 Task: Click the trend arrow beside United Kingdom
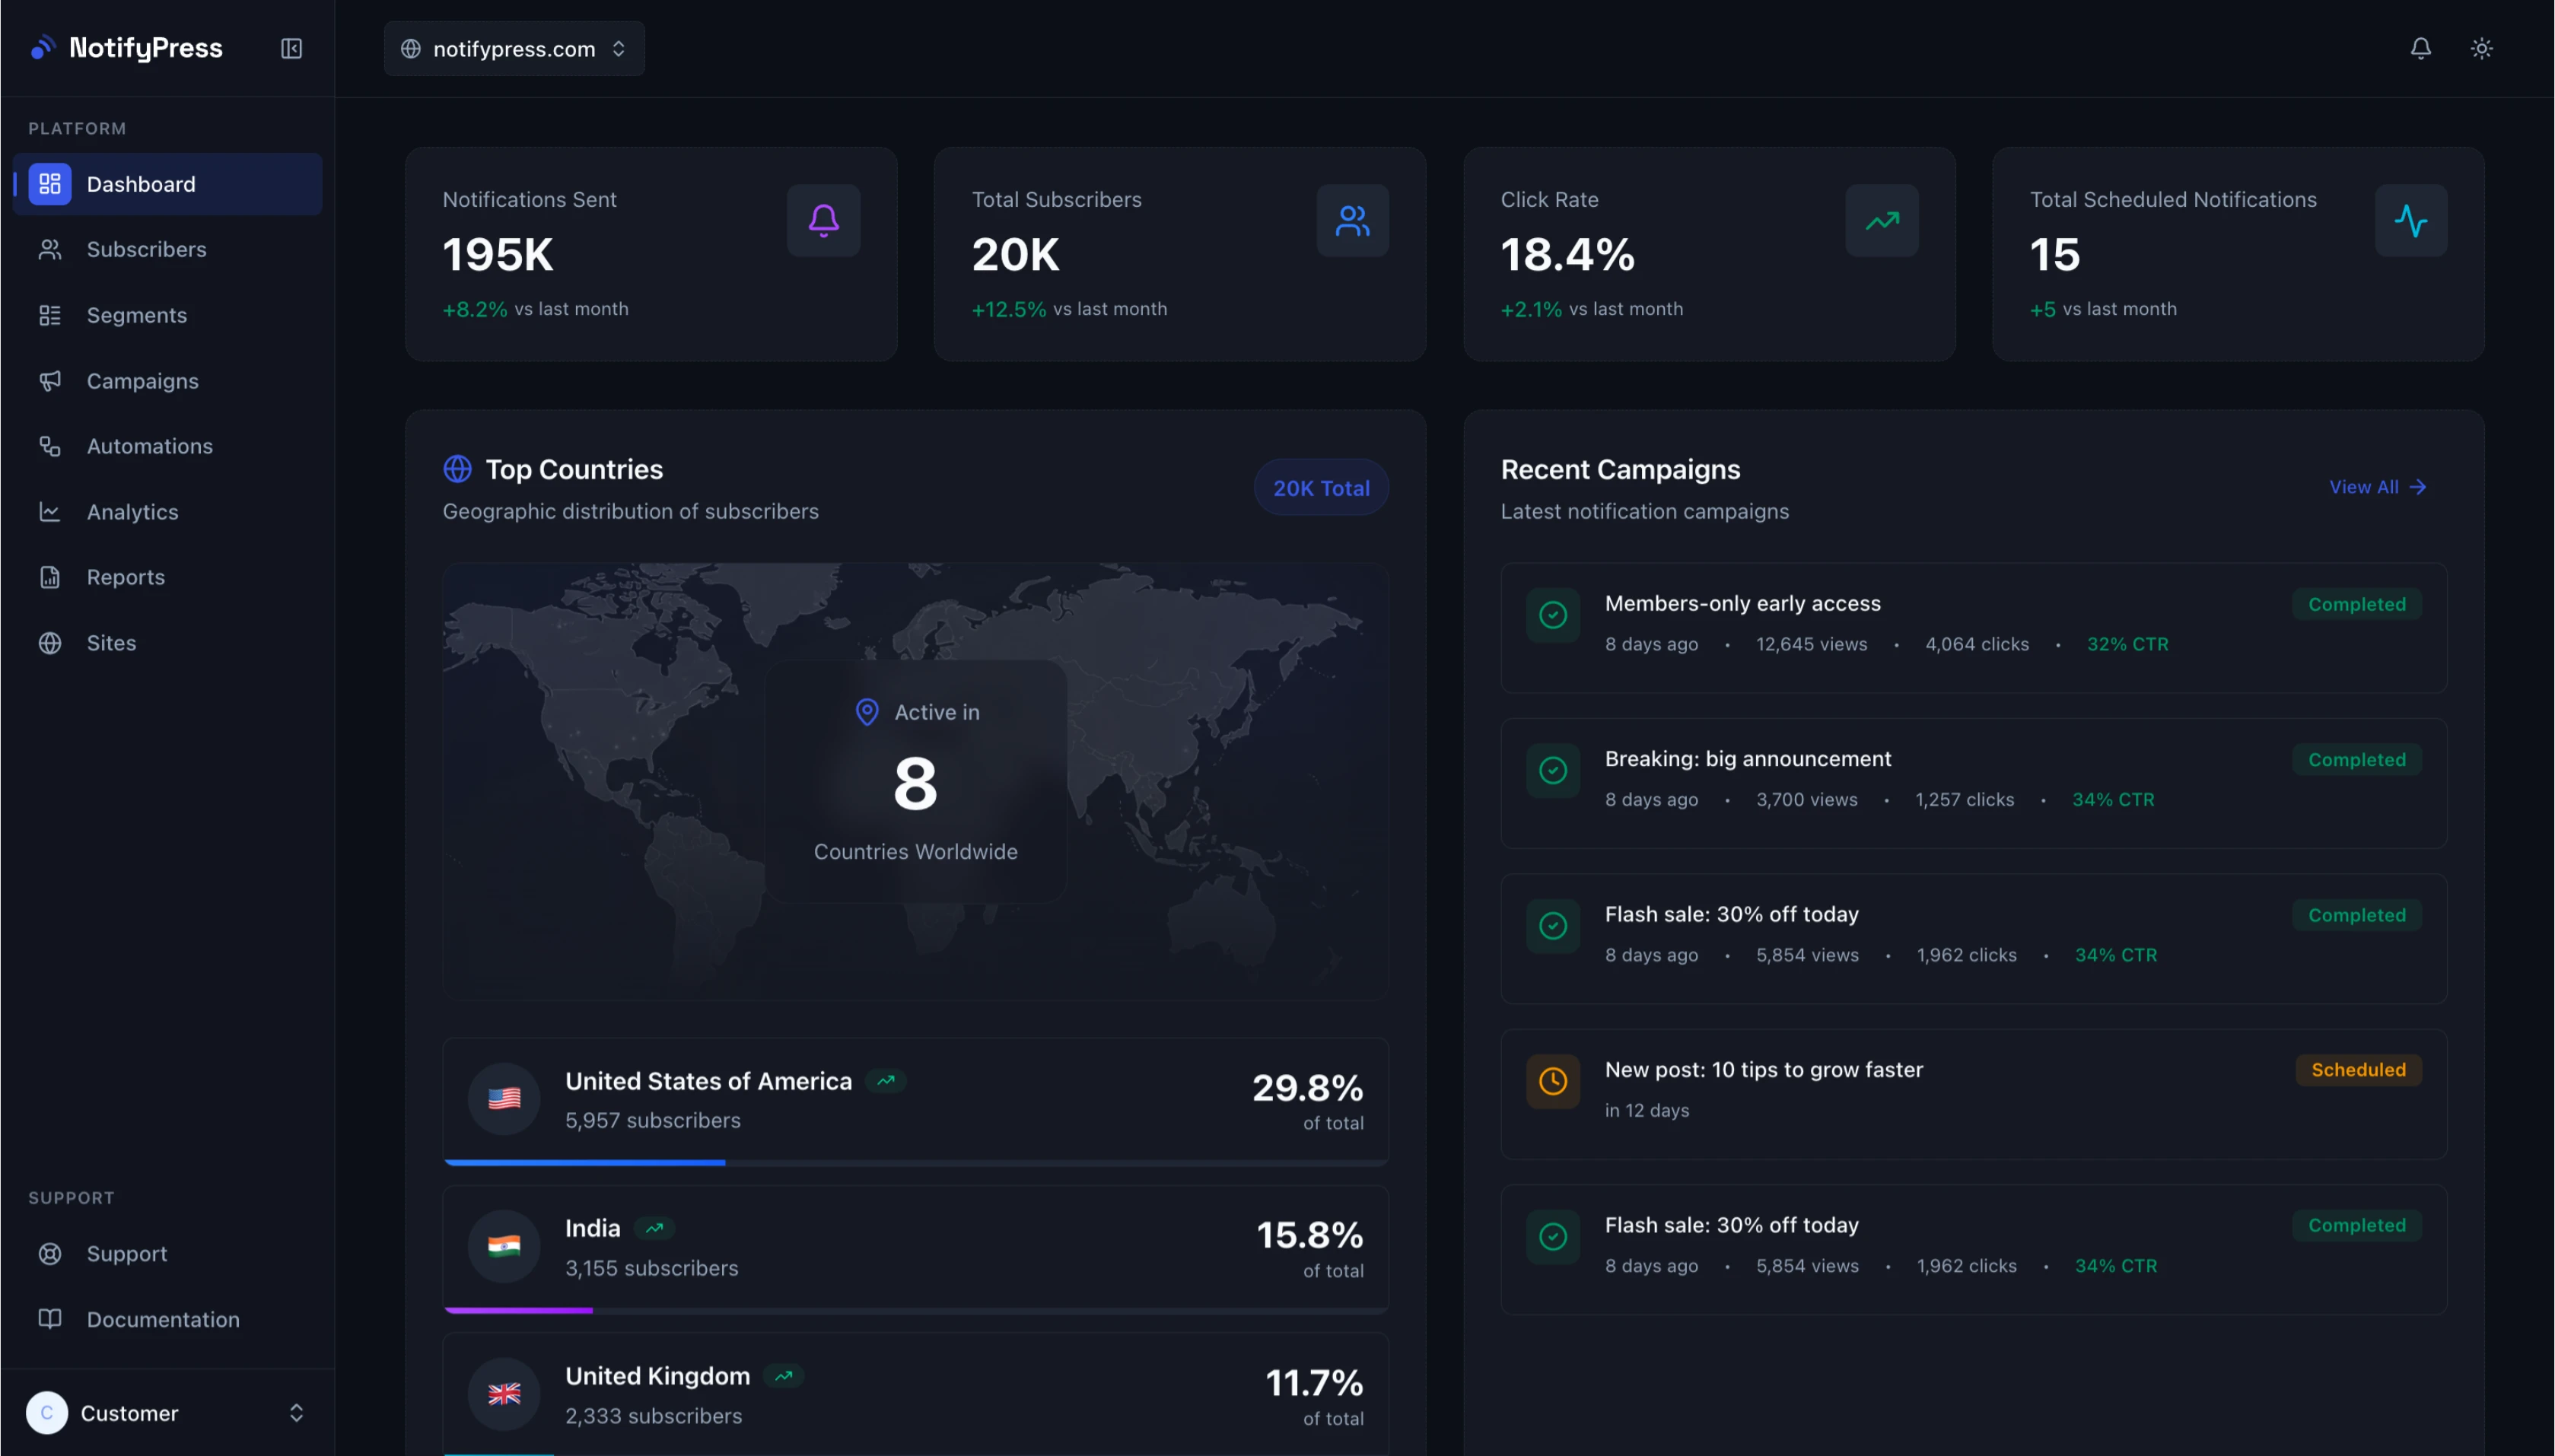point(784,1376)
